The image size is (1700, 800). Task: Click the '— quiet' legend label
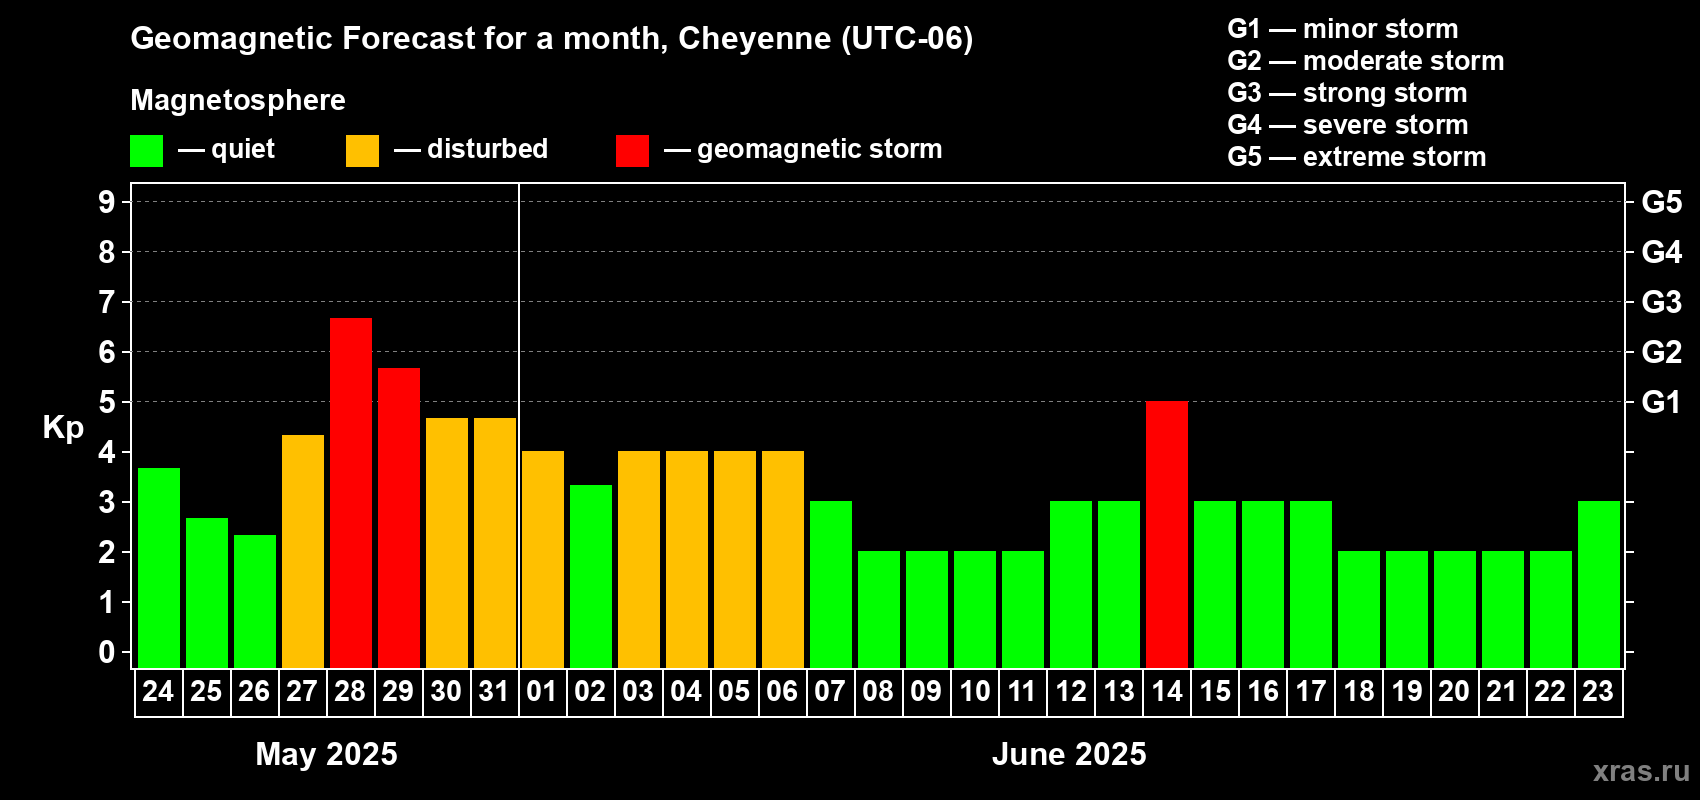click(227, 150)
